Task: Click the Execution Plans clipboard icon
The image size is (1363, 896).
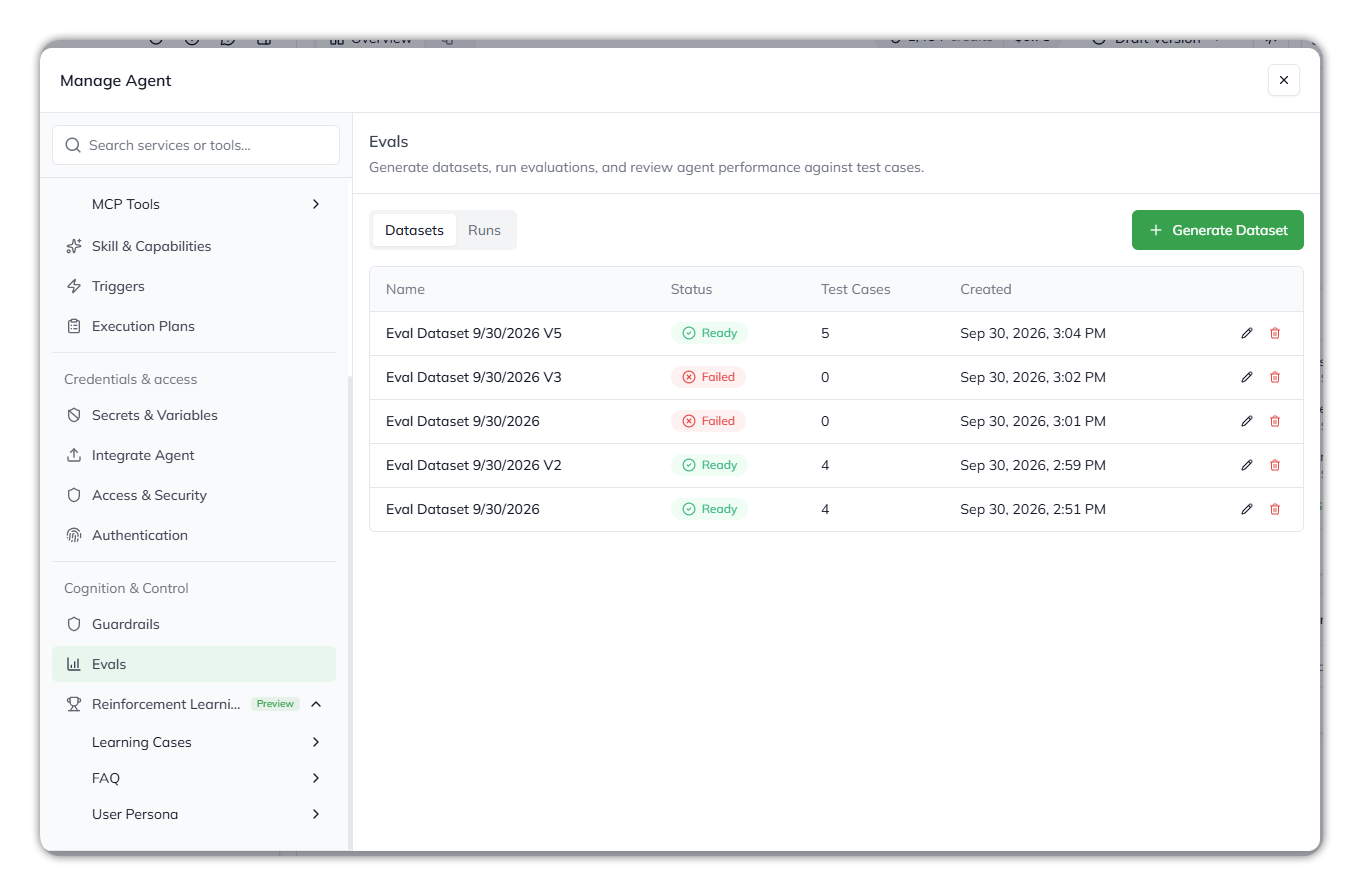Action: point(73,326)
